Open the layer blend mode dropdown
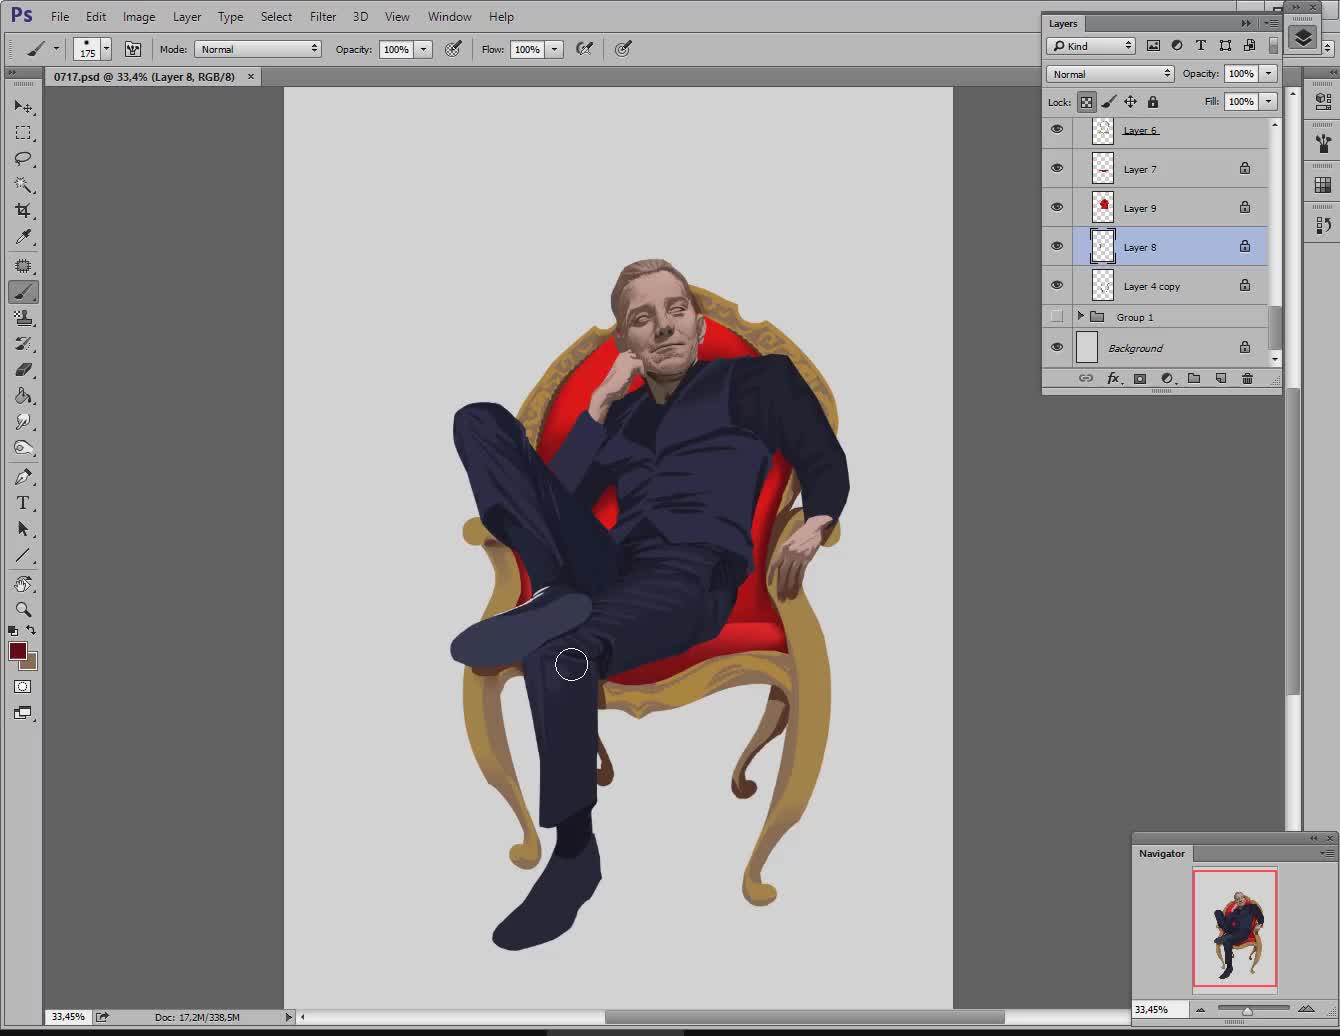Viewport: 1340px width, 1036px height. pyautogui.click(x=1110, y=74)
